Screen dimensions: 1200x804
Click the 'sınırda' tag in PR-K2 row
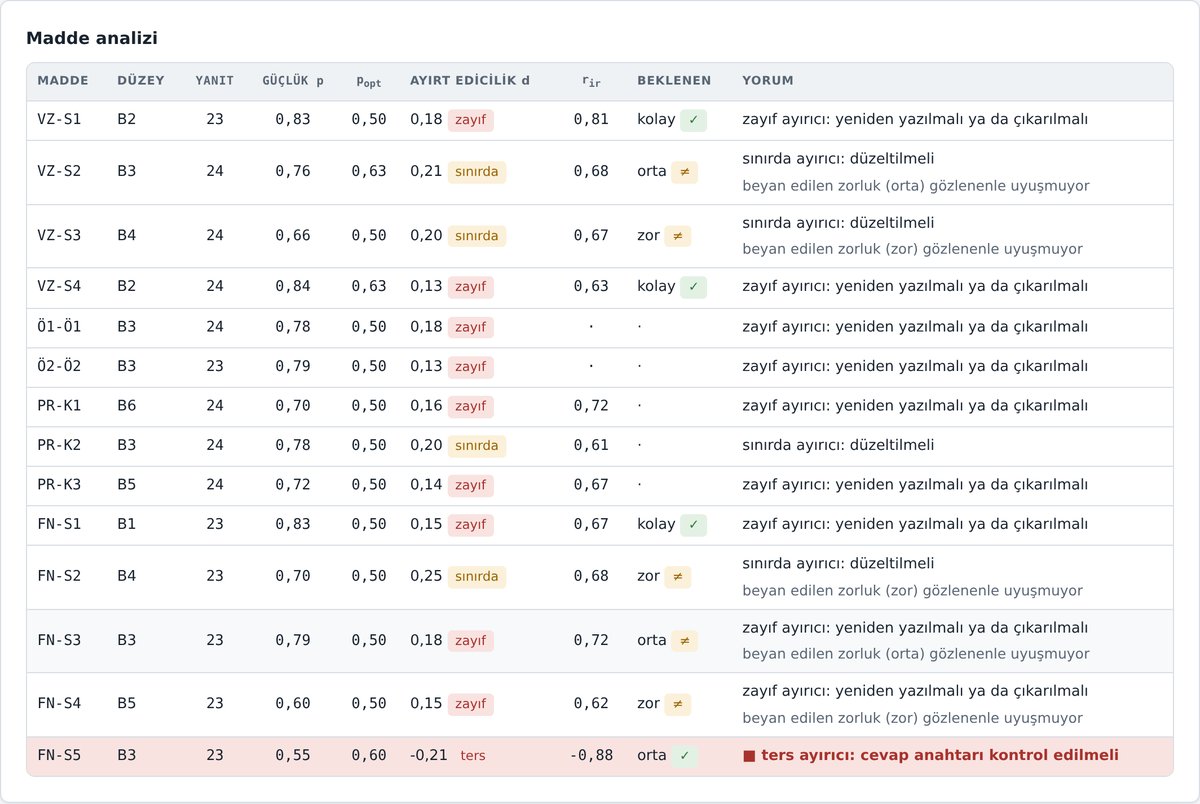pyautogui.click(x=476, y=446)
